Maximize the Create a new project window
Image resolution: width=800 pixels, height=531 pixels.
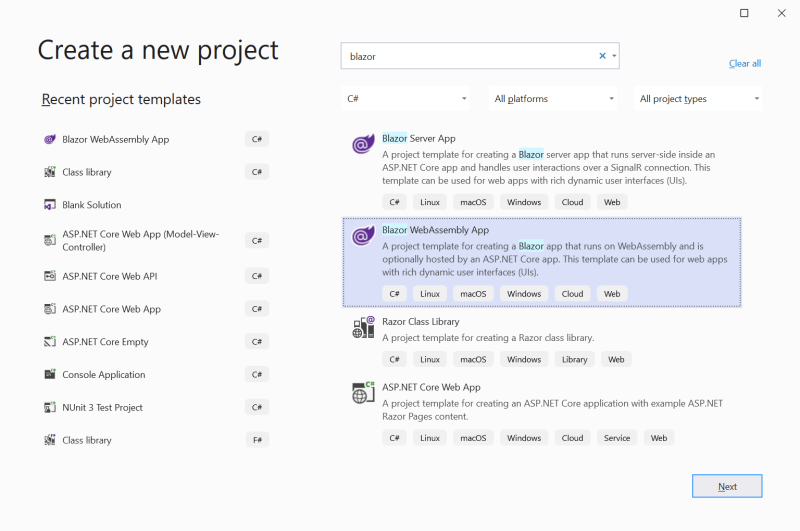744,13
